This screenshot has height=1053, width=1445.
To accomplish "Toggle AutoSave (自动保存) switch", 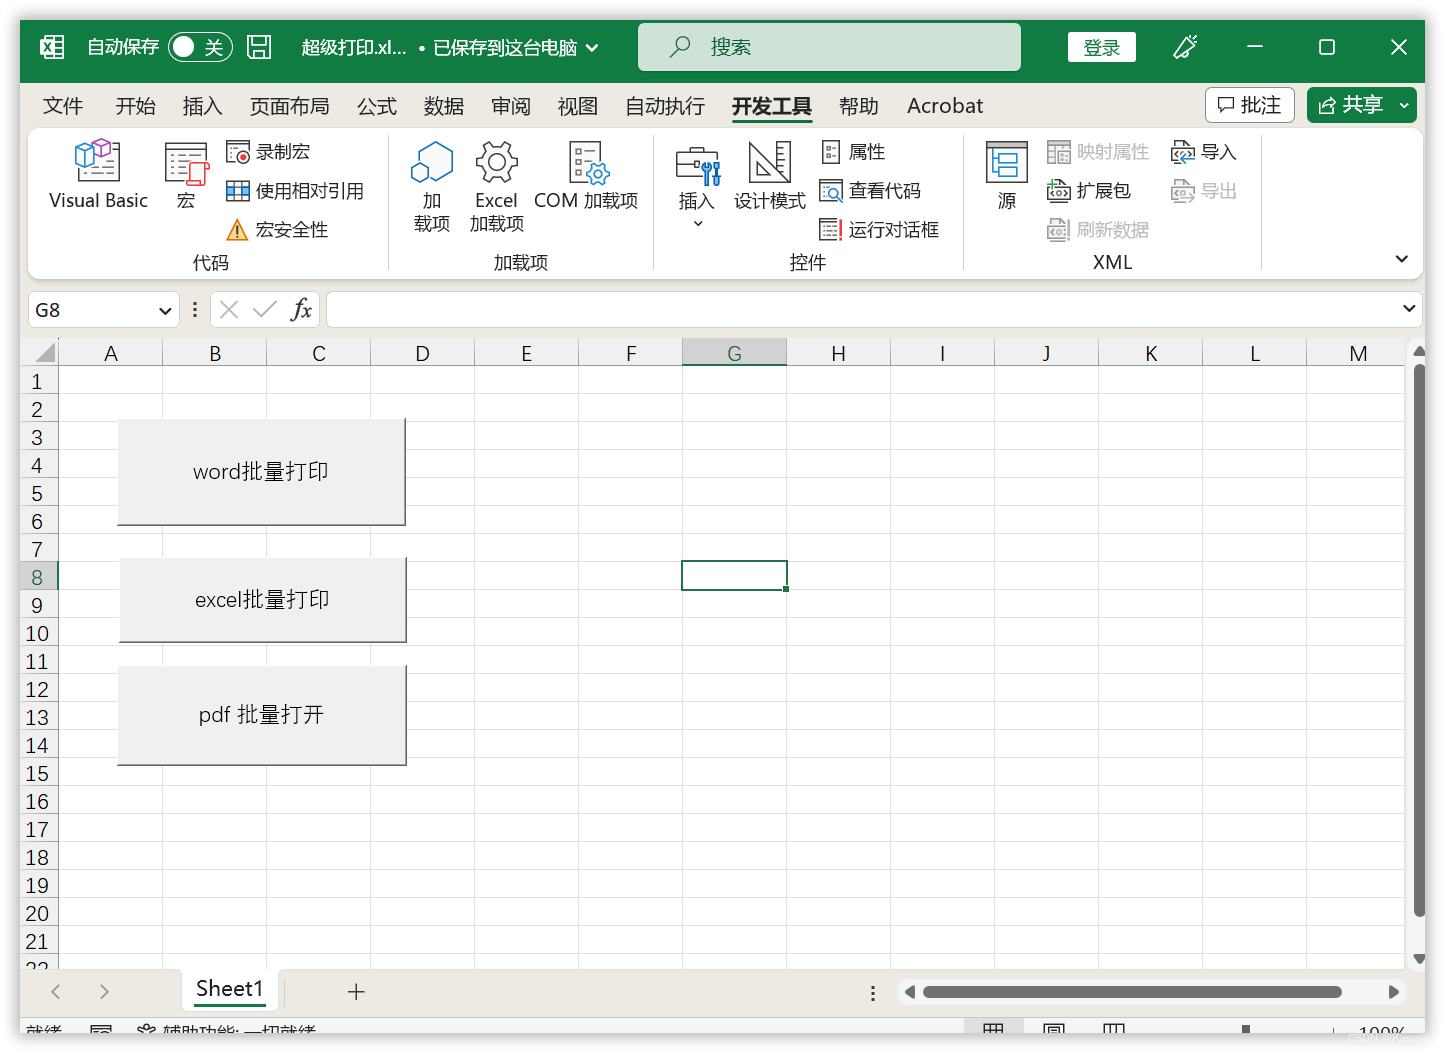I will pyautogui.click(x=200, y=47).
